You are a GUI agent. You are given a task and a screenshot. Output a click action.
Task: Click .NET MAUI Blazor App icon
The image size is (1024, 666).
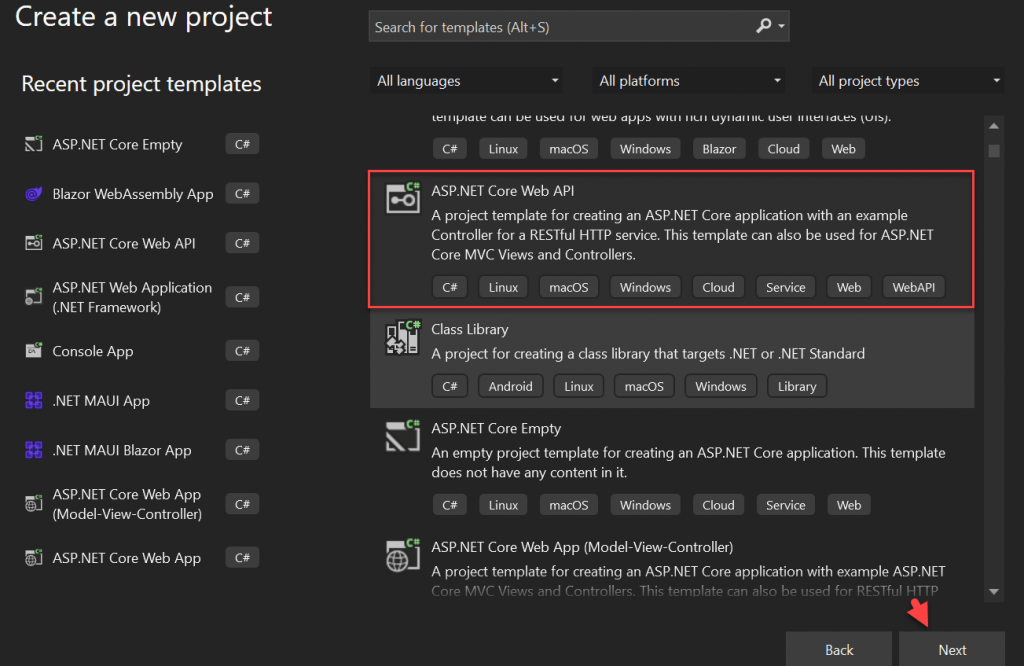coord(33,450)
